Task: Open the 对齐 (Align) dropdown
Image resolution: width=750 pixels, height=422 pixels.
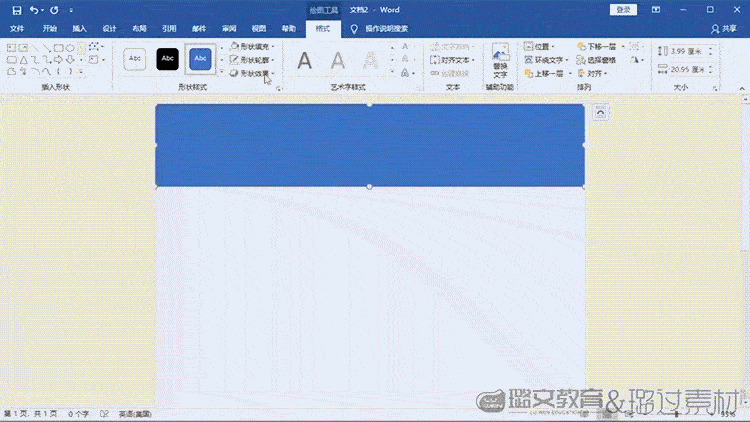Action: [592, 73]
